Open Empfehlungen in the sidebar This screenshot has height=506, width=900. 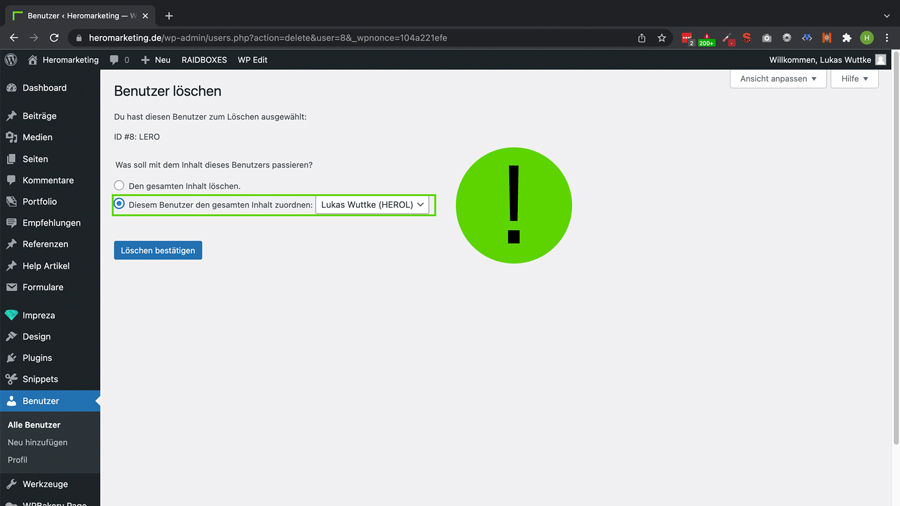pos(50,223)
